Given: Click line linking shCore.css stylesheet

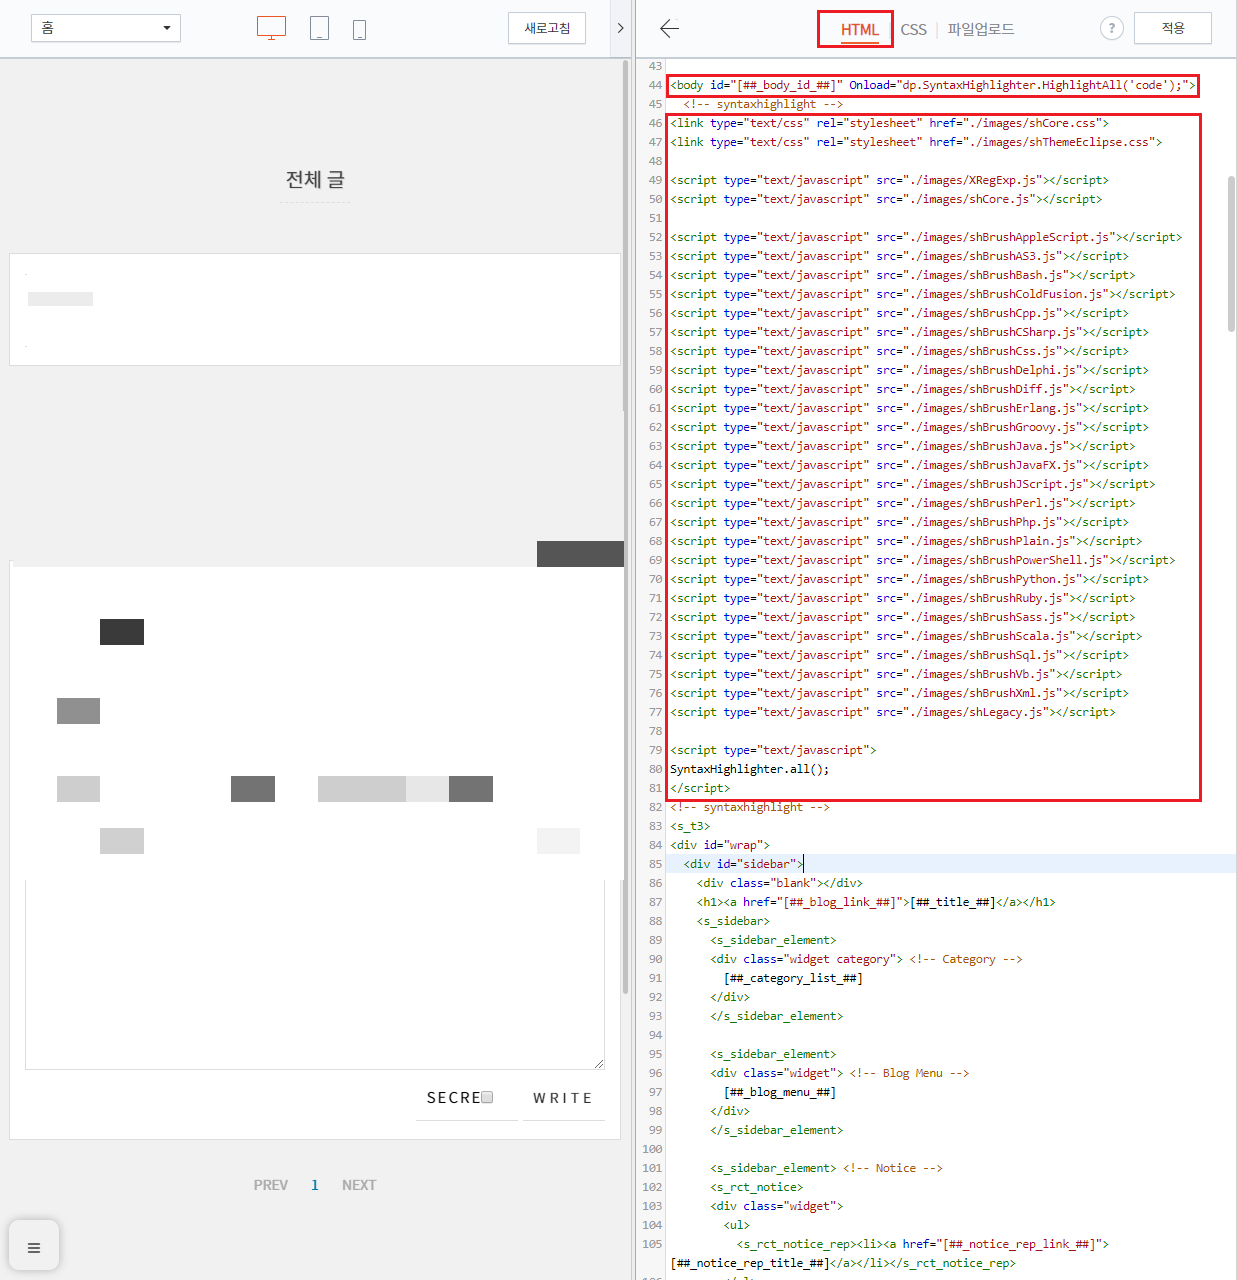Looking at the screenshot, I should point(889,123).
